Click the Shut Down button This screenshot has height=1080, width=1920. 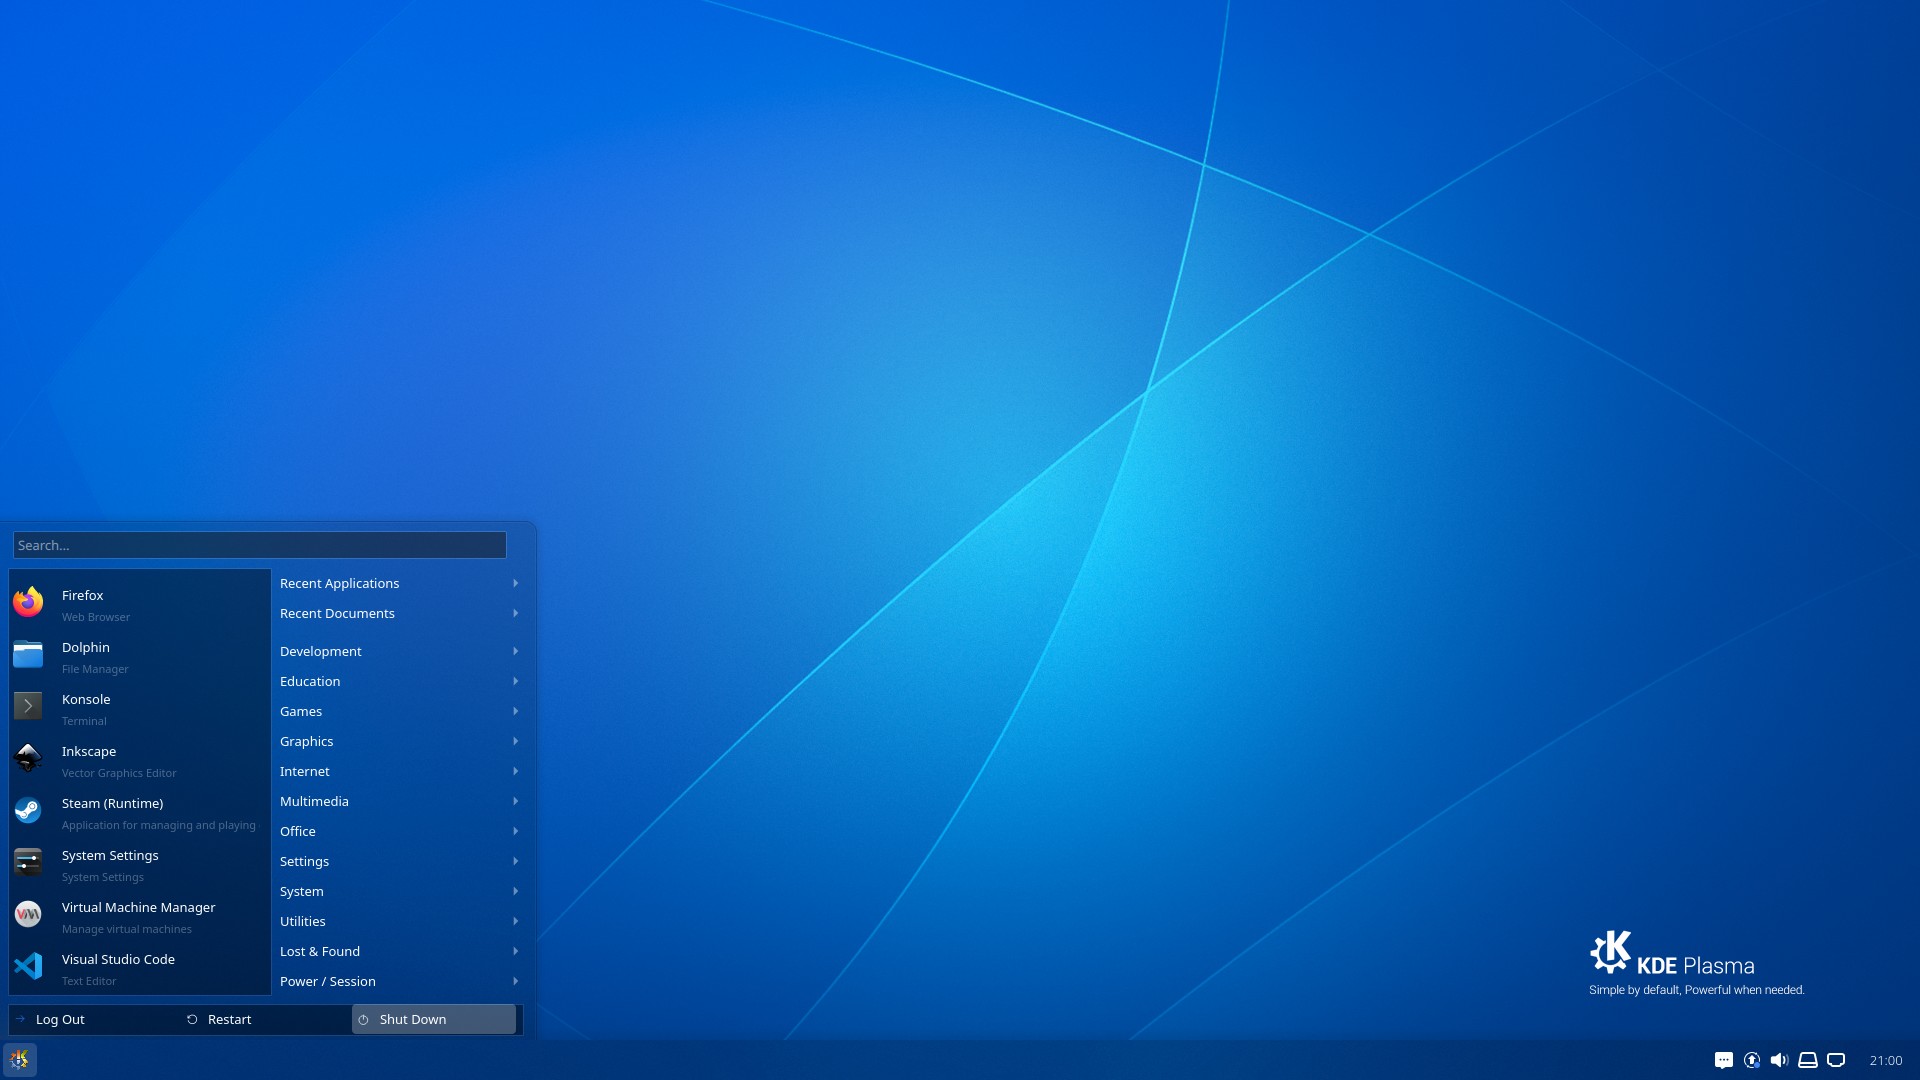[x=434, y=1019]
